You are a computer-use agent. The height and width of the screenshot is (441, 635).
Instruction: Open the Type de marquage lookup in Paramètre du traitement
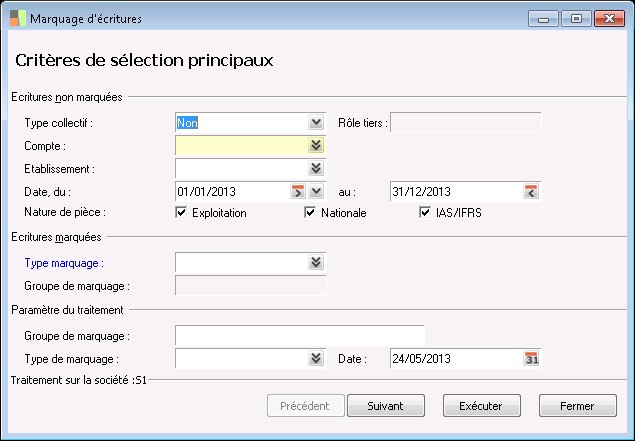(316, 358)
